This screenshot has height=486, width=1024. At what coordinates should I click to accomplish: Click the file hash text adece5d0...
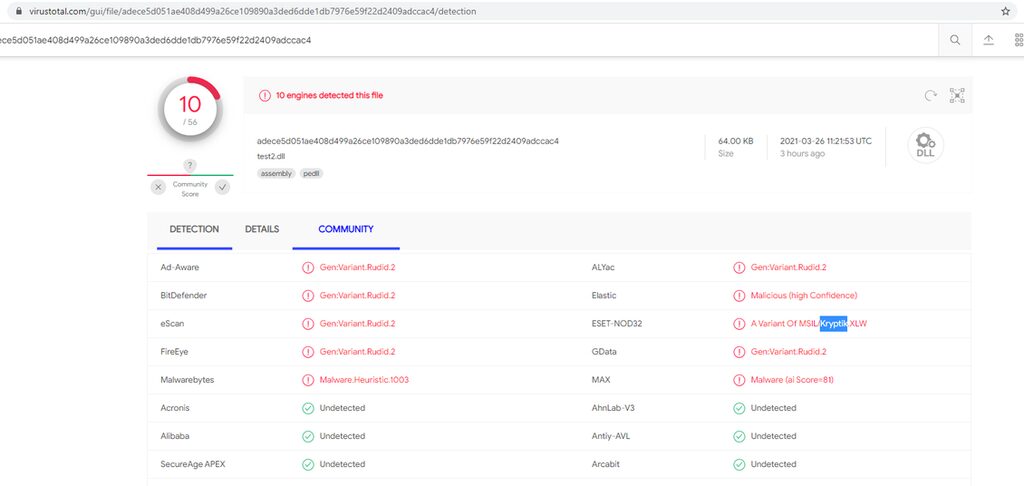coord(408,141)
